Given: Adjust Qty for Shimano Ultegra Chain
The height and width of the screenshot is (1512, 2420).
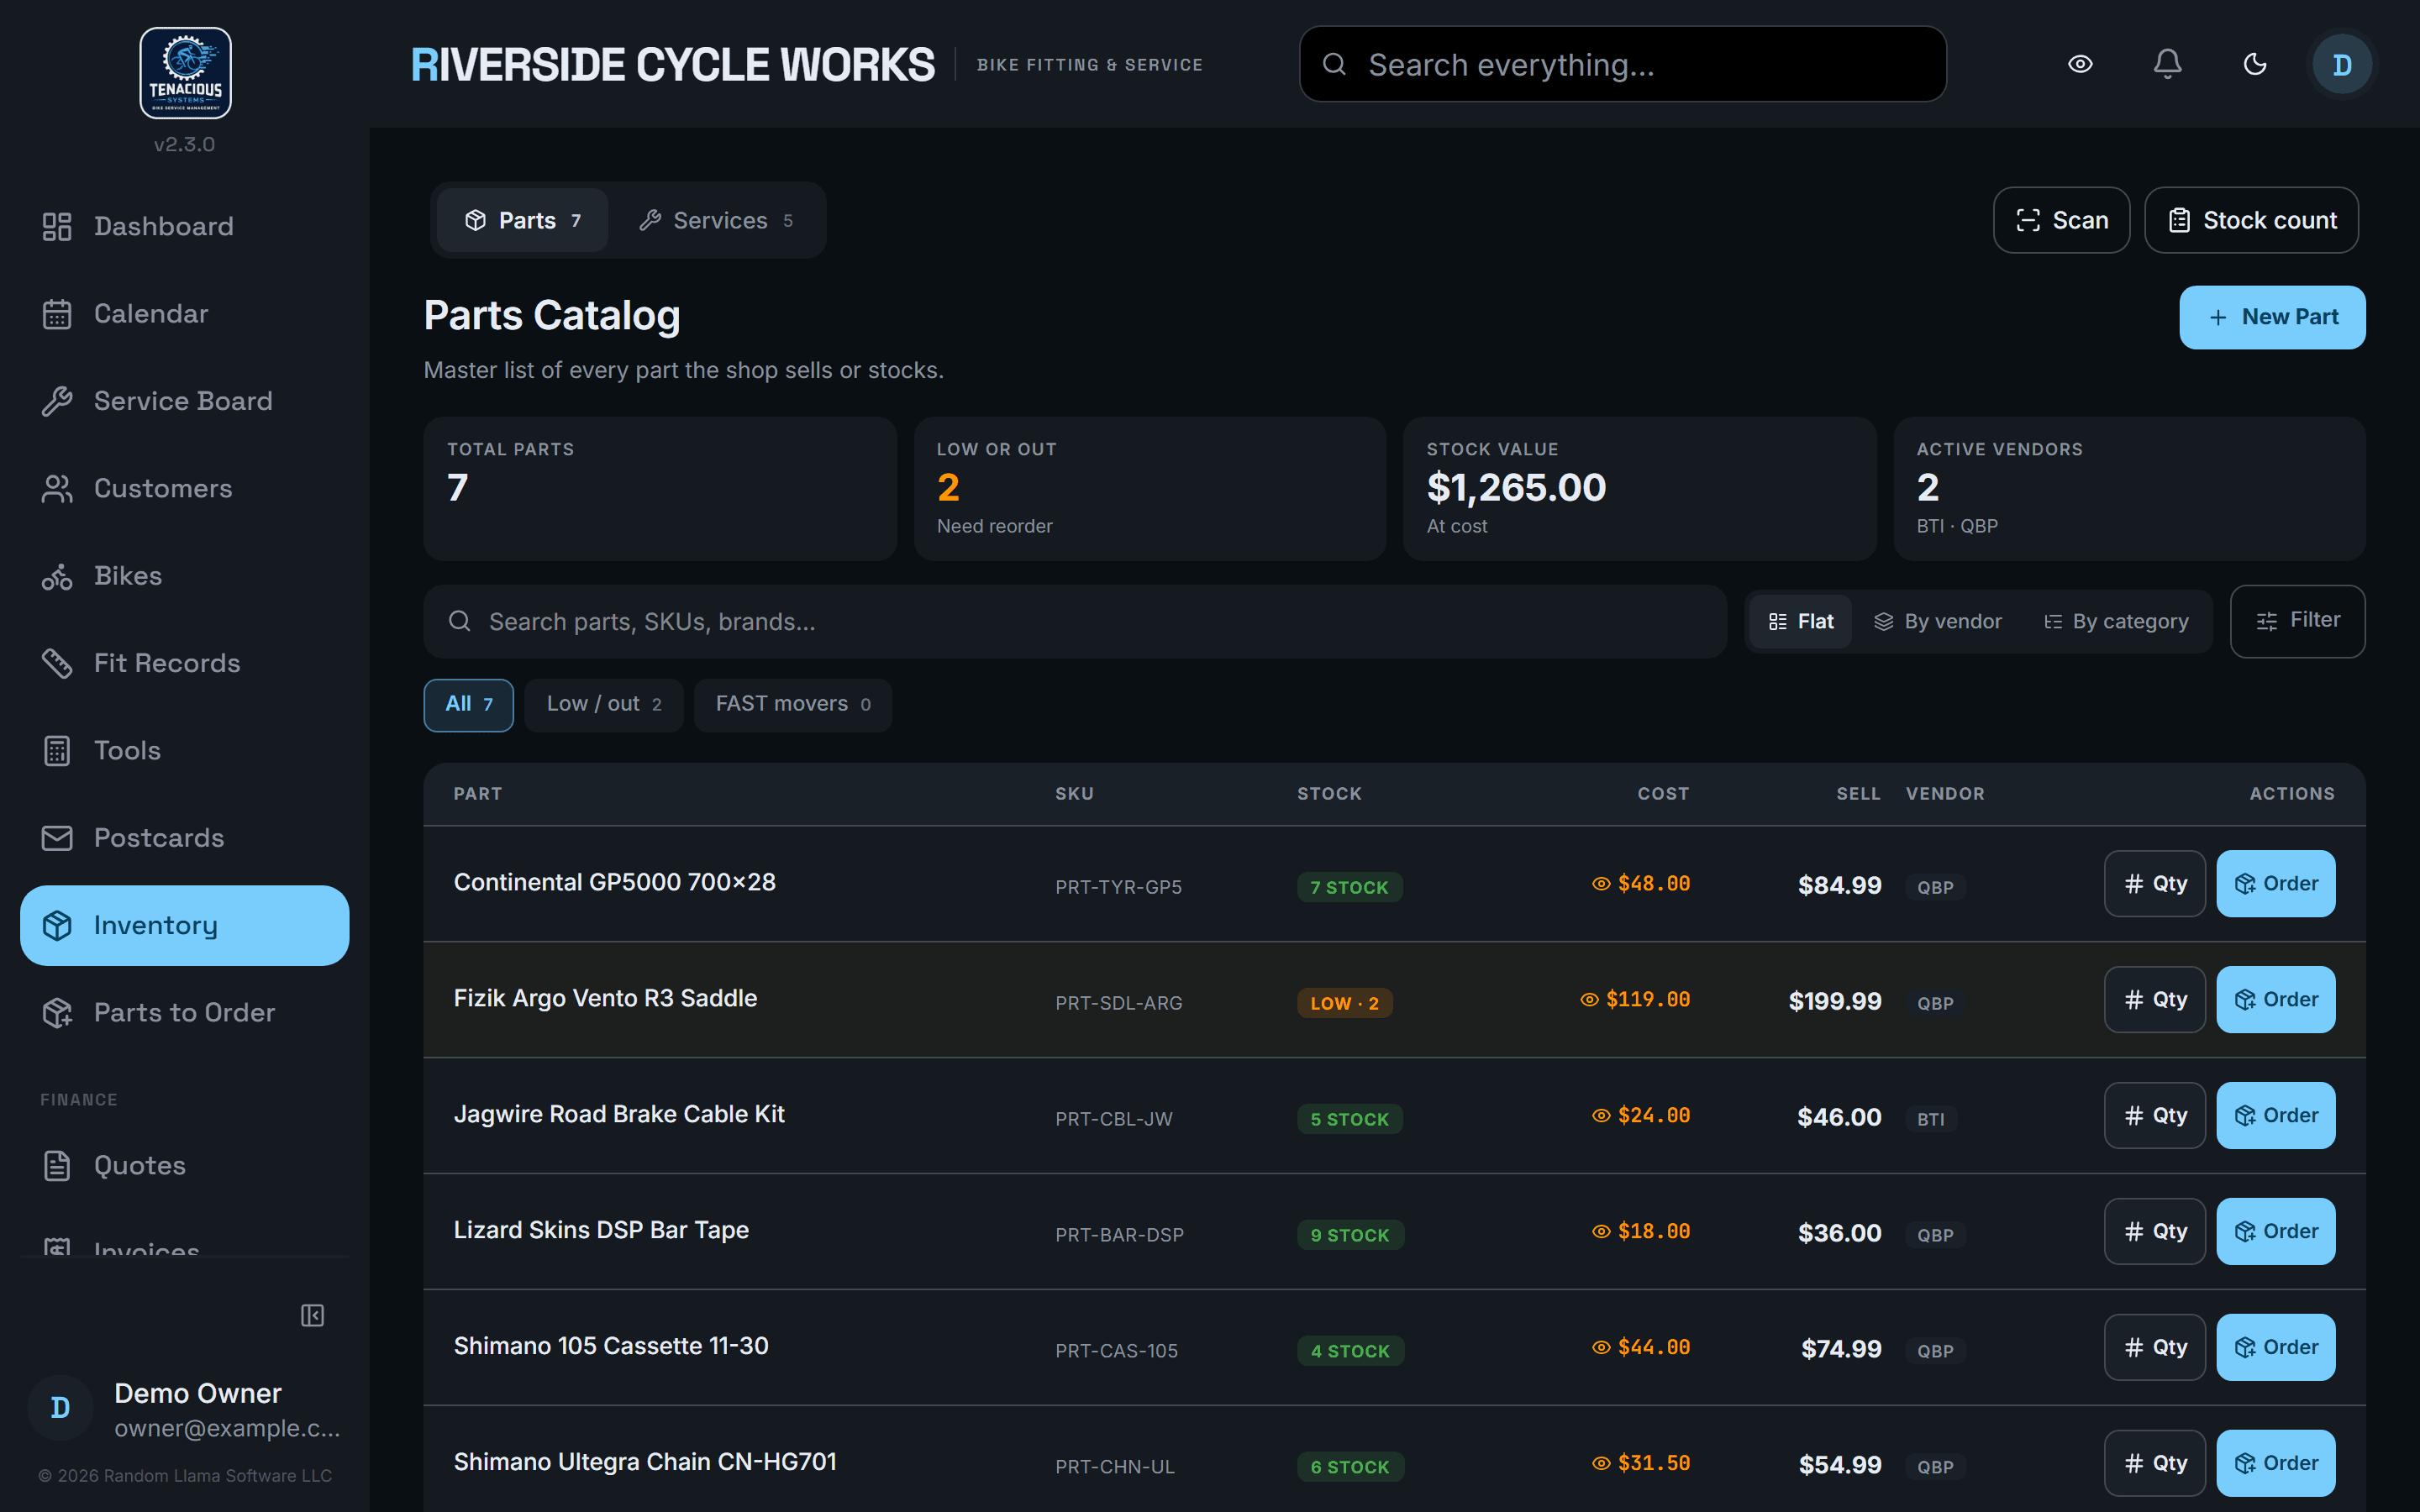Looking at the screenshot, I should (2155, 1464).
